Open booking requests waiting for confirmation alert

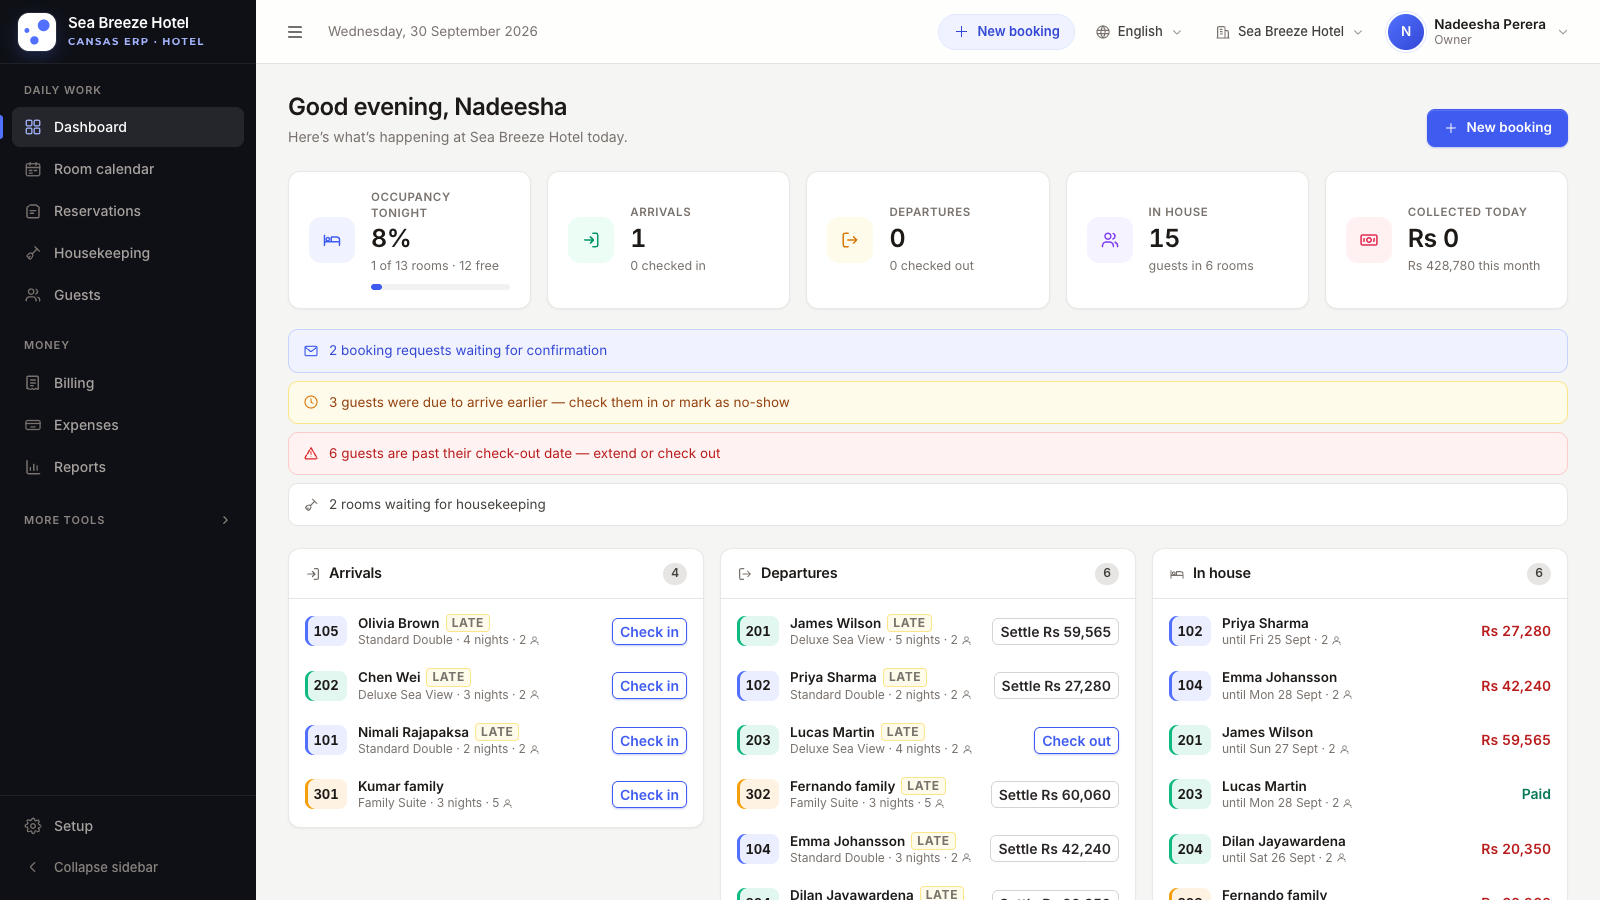tap(928, 351)
